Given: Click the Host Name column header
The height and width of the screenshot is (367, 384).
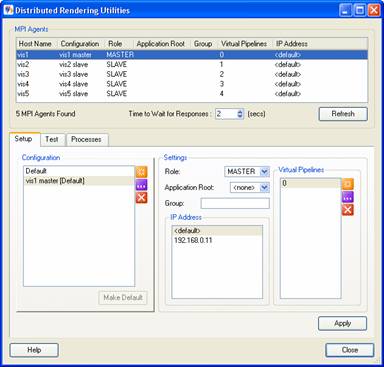Looking at the screenshot, I should pyautogui.click(x=37, y=44).
